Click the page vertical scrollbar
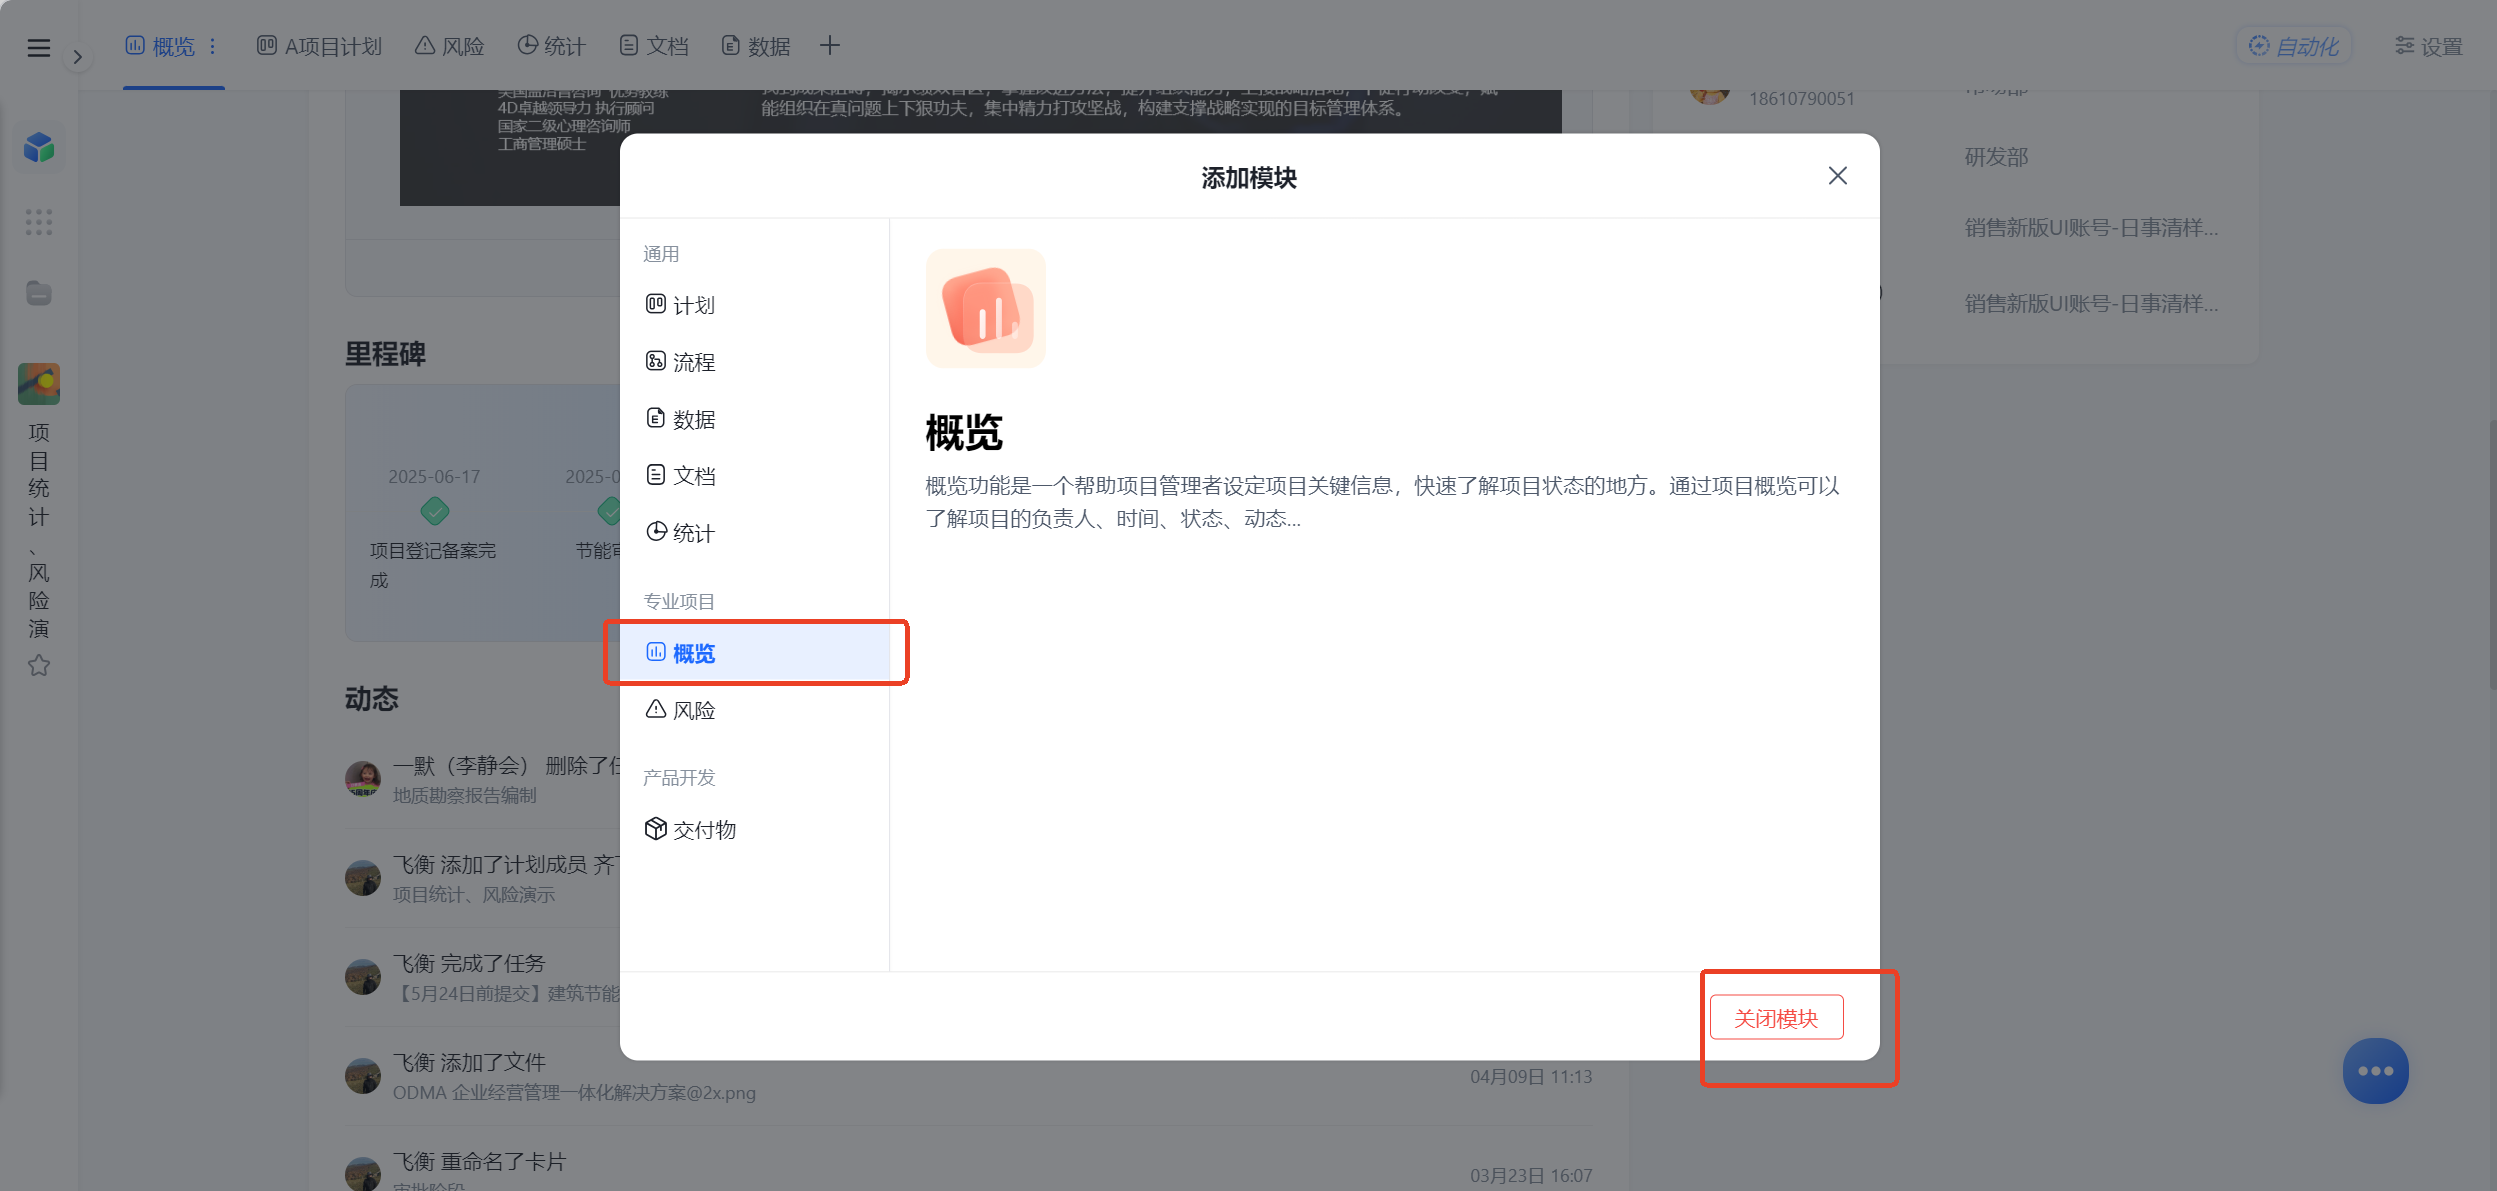The height and width of the screenshot is (1191, 2497). click(2492, 555)
